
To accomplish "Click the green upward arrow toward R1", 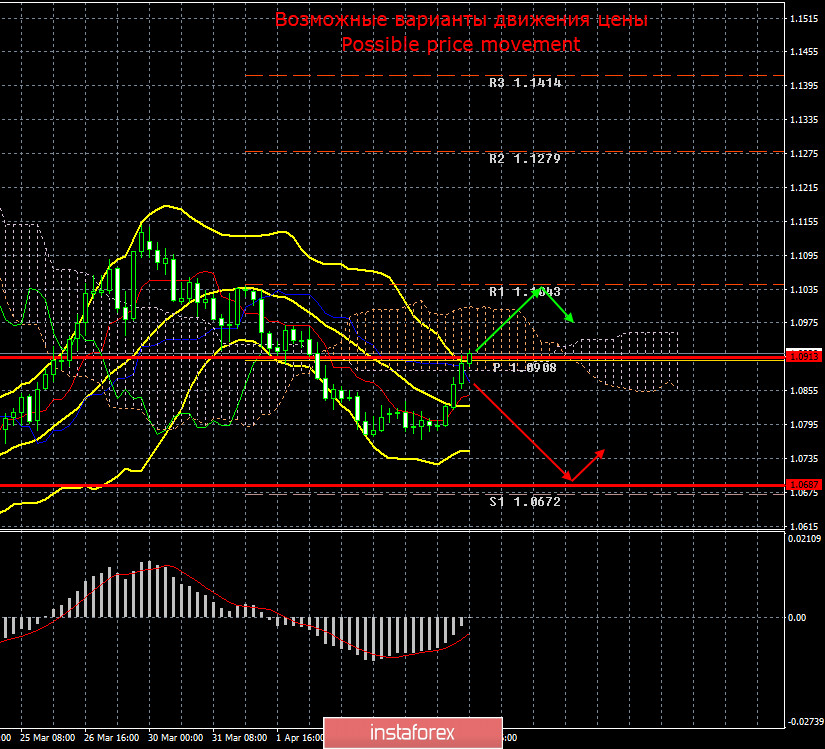I will click(x=508, y=320).
